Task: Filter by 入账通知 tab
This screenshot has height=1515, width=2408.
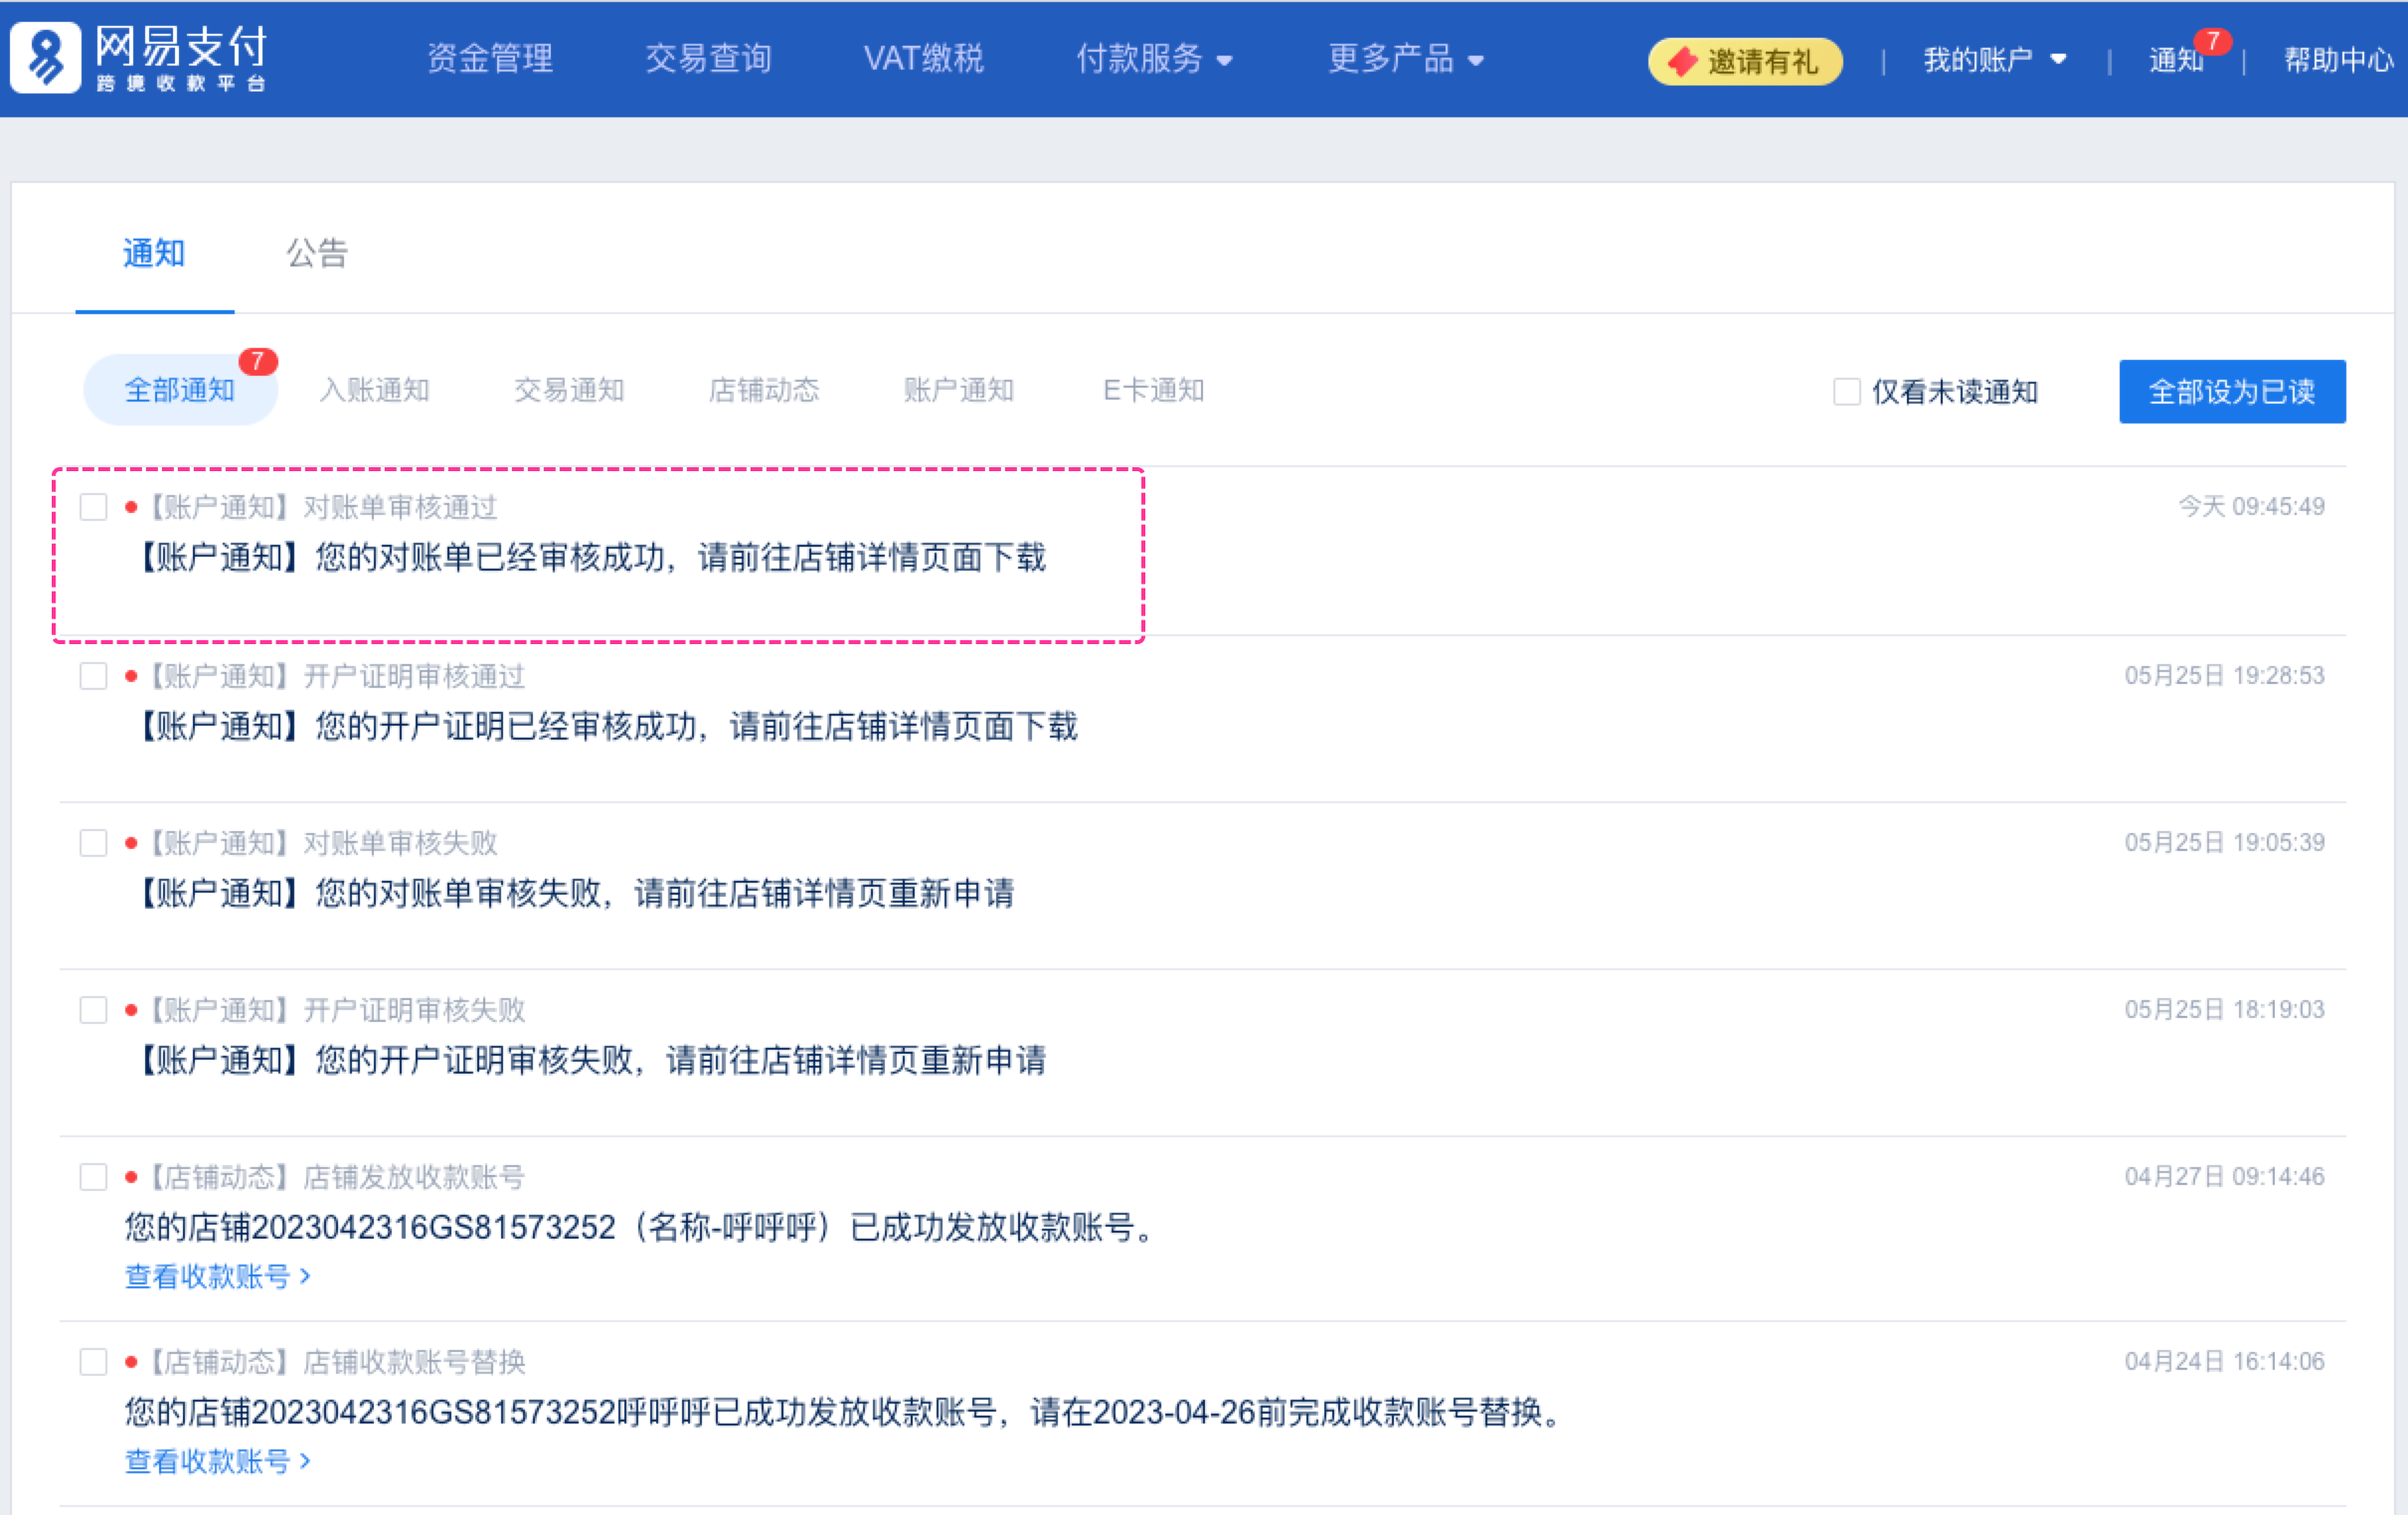Action: tap(374, 390)
